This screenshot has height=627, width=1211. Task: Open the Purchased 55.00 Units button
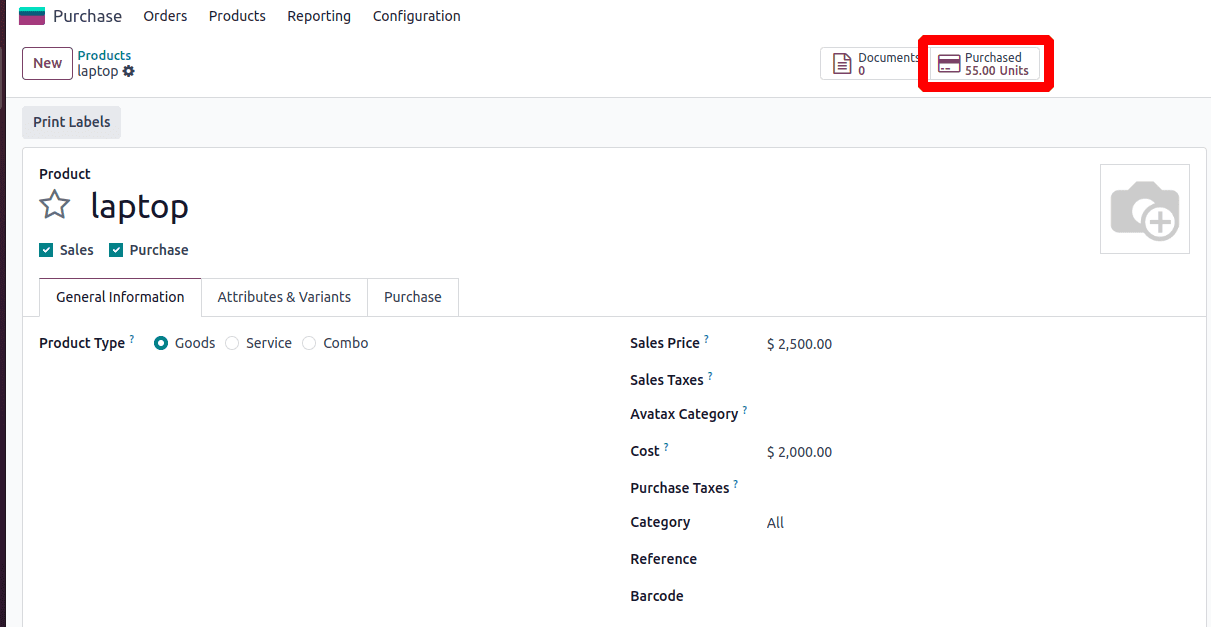tap(985, 64)
